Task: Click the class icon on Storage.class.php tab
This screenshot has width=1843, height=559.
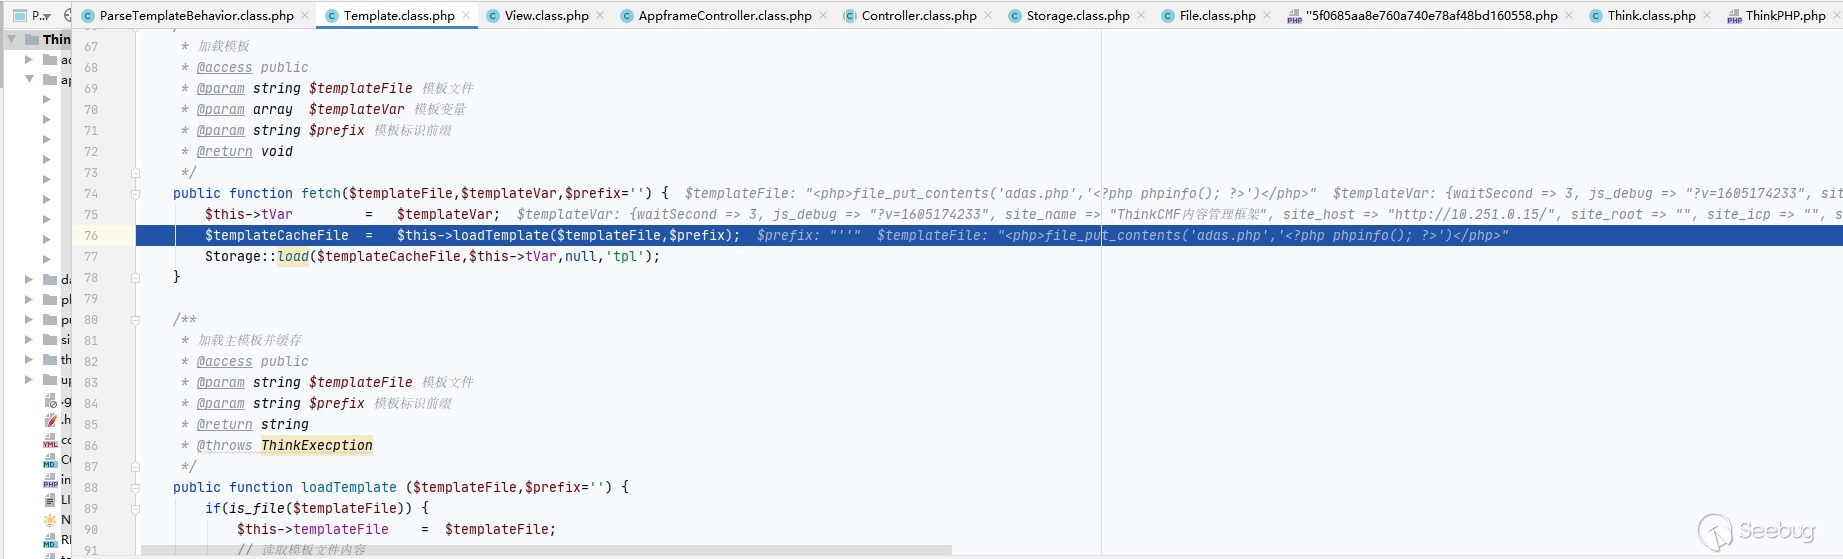Action: pos(1015,16)
